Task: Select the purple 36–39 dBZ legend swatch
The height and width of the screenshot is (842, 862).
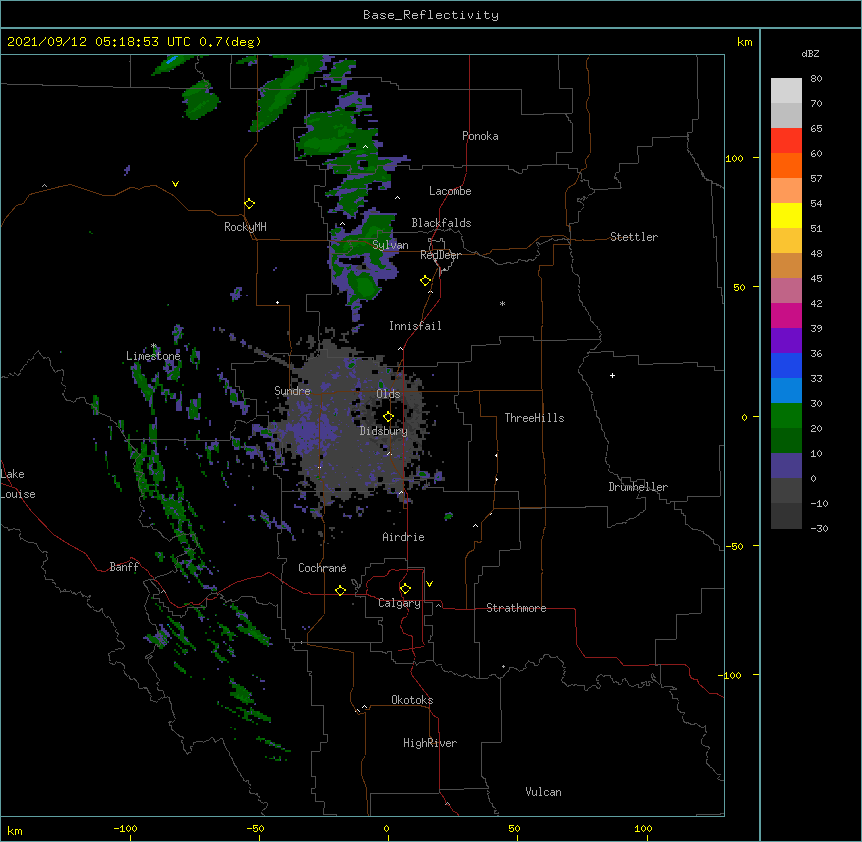Action: (786, 341)
